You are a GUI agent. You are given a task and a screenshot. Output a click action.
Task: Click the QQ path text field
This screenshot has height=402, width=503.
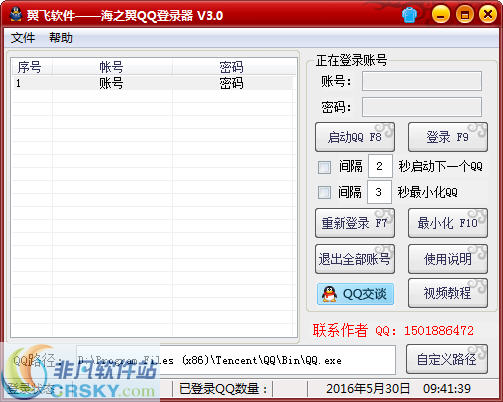coord(236,360)
